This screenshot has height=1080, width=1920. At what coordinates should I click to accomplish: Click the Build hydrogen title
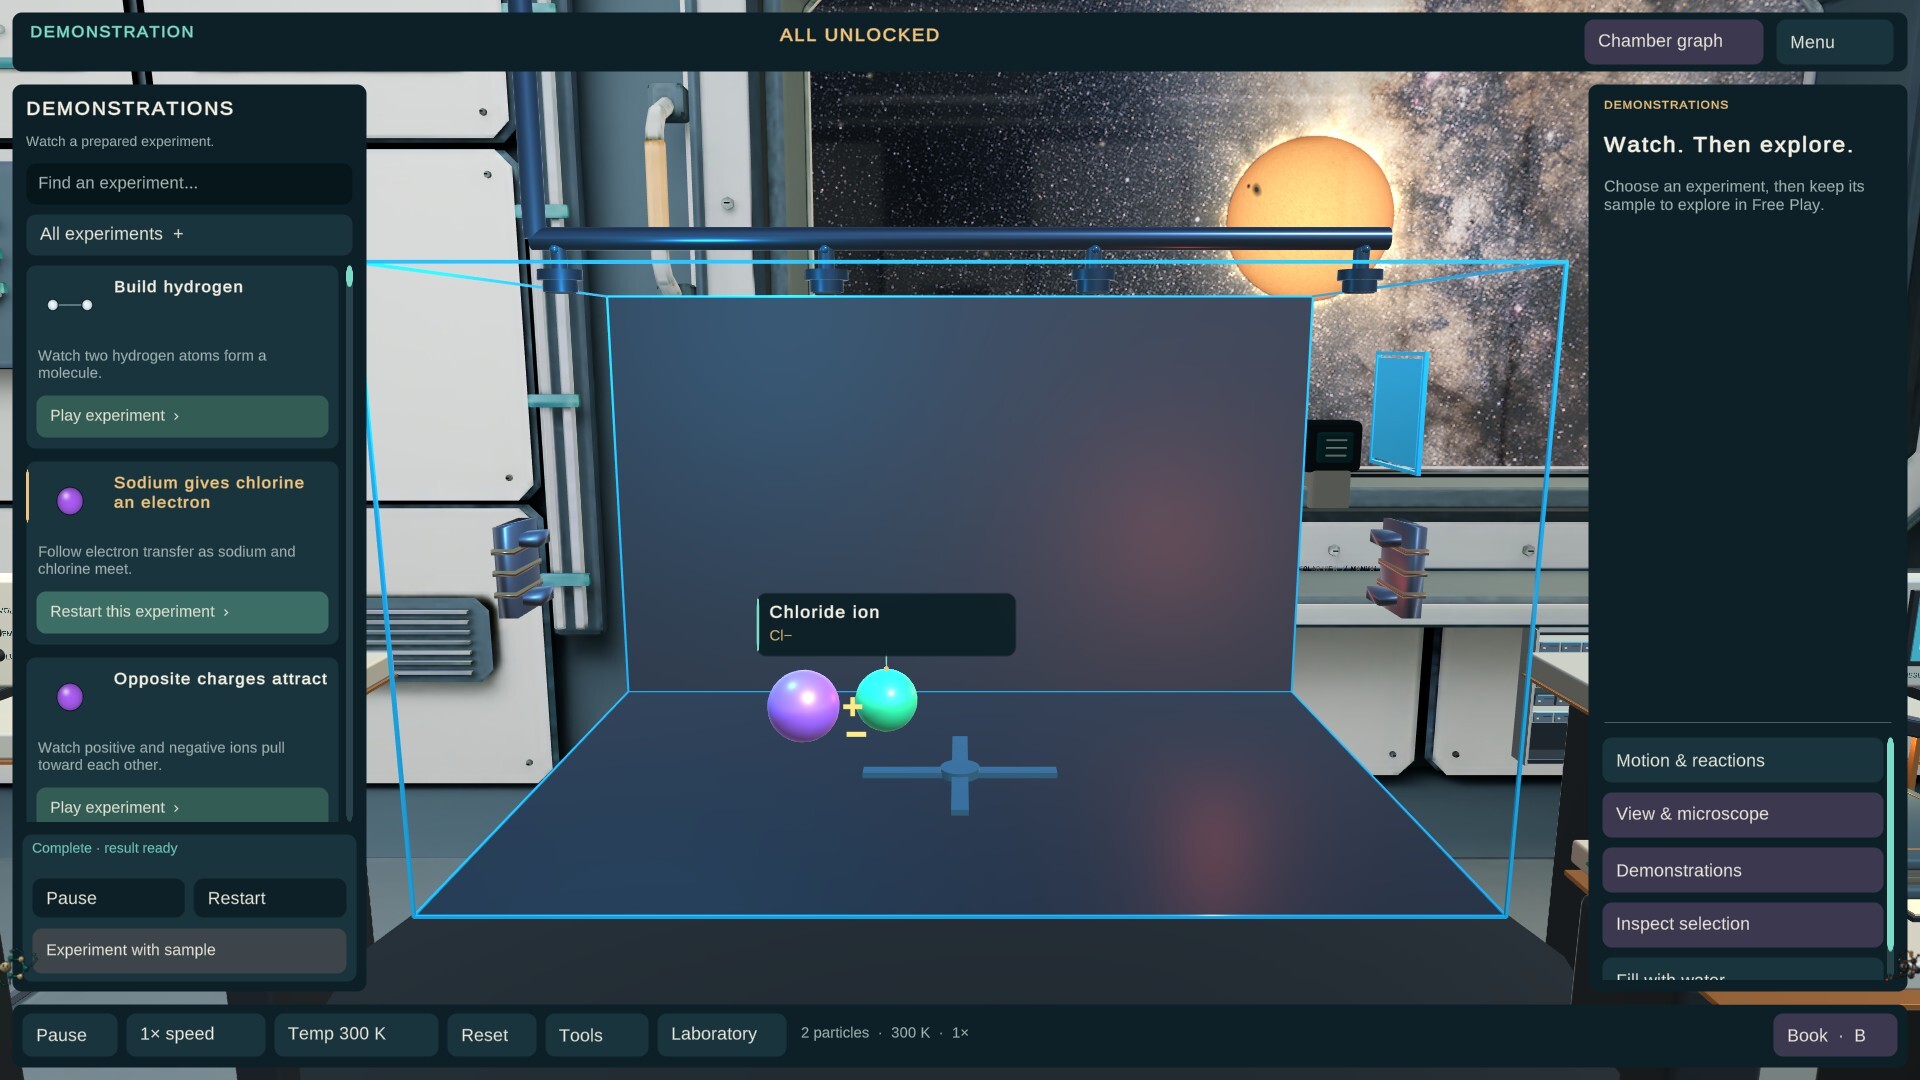[178, 287]
